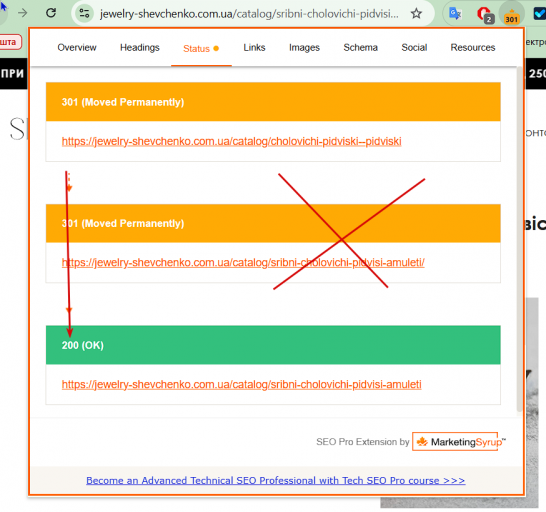Click the SEO Pro Extension by text
The height and width of the screenshot is (512, 546).
click(x=362, y=442)
